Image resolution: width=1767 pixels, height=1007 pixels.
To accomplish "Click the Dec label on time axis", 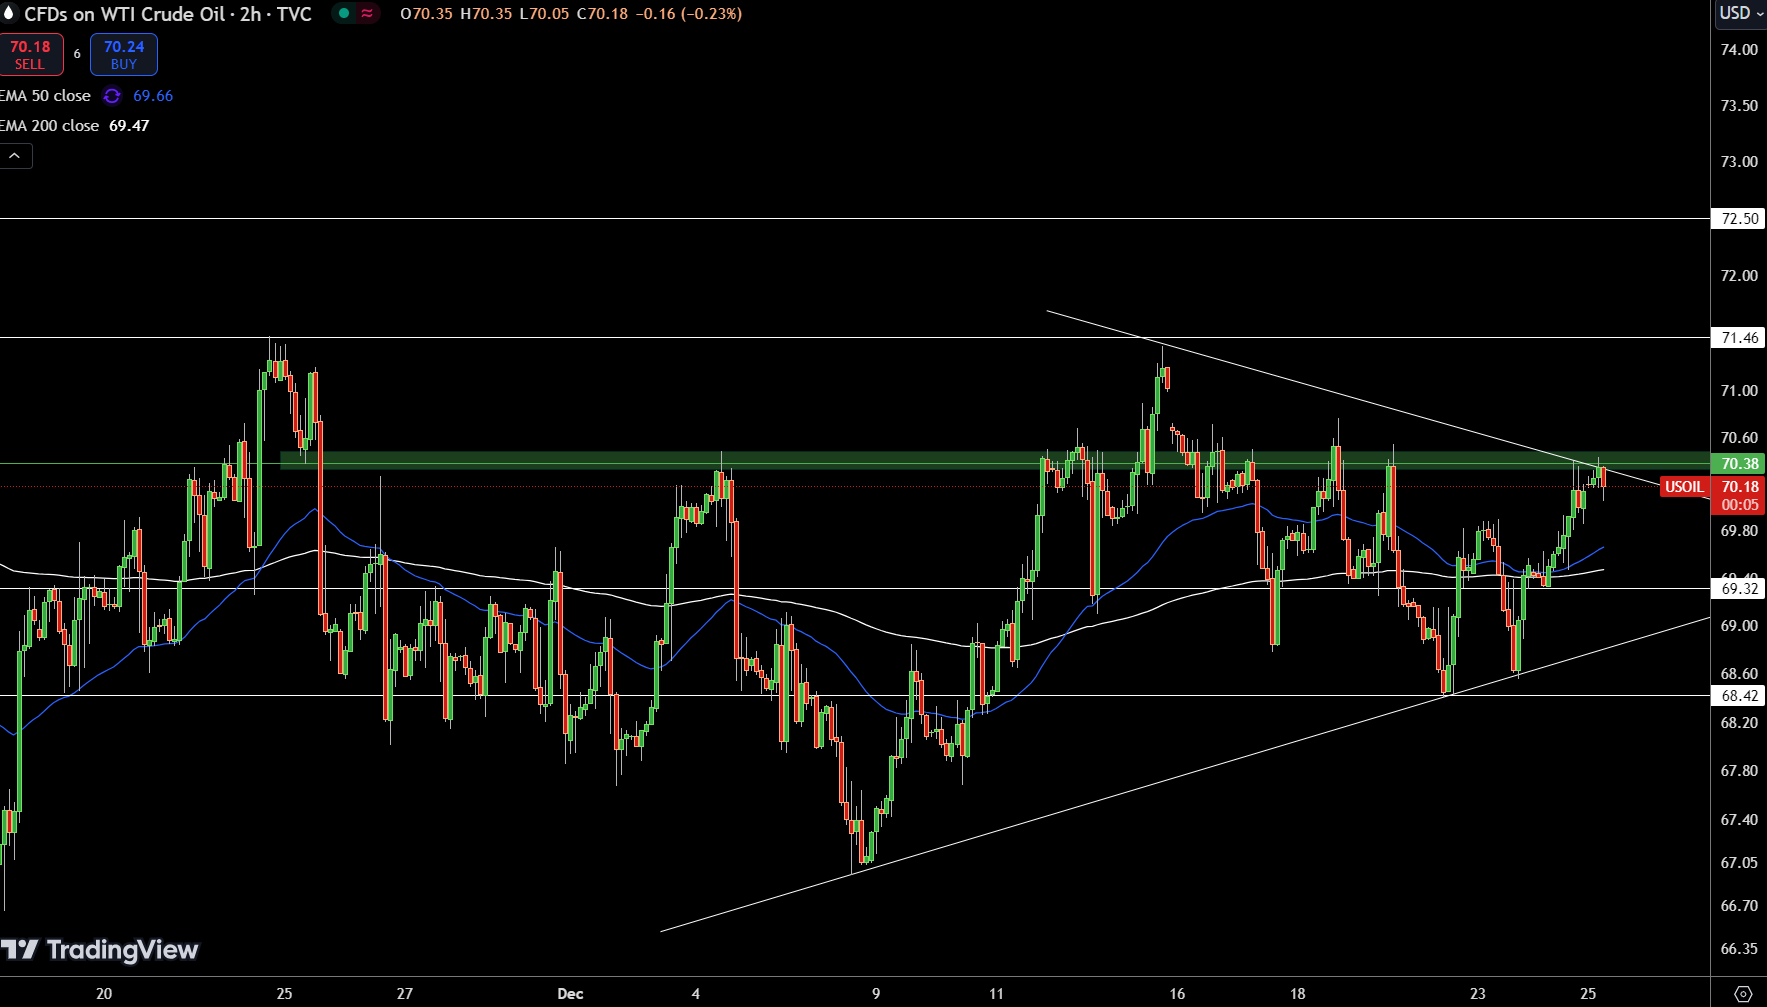I will [570, 994].
